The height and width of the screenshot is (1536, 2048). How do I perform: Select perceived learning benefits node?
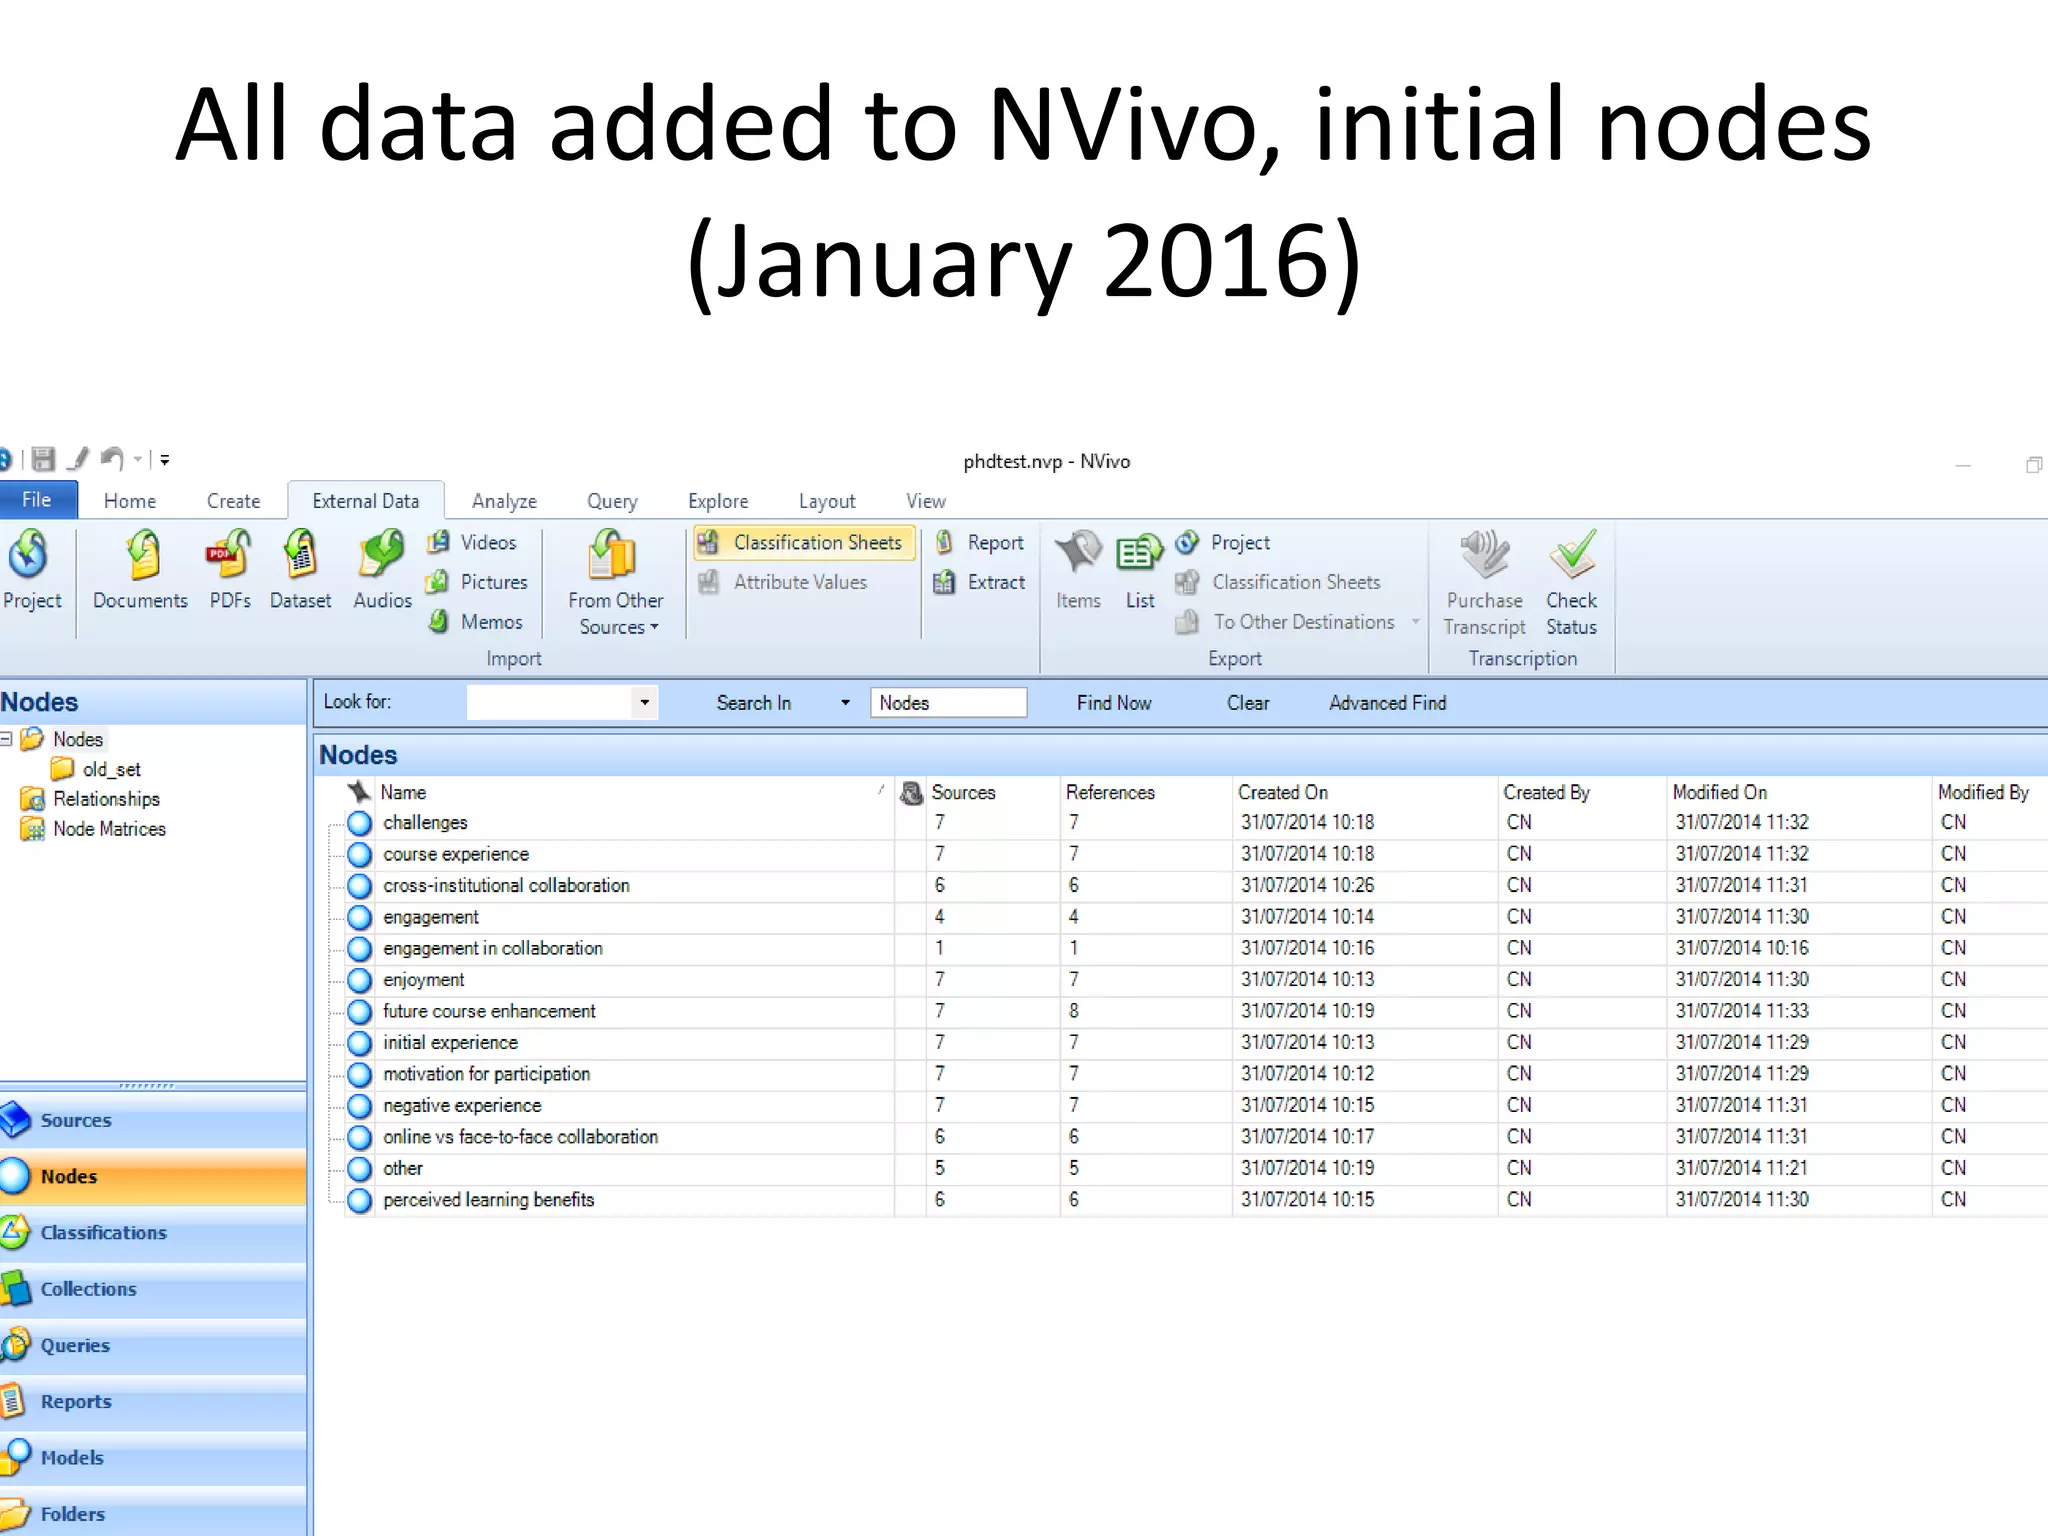488,1200
